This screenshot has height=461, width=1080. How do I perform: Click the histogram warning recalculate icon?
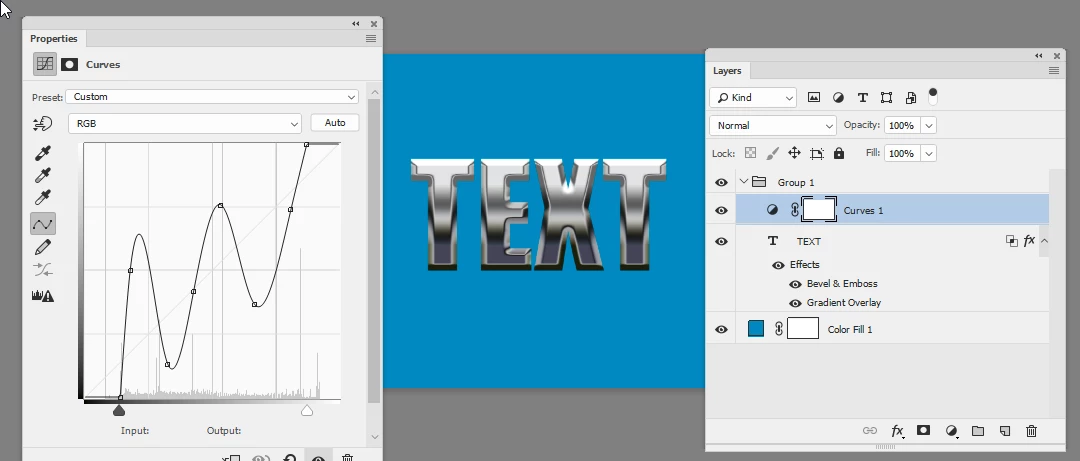(x=43, y=296)
